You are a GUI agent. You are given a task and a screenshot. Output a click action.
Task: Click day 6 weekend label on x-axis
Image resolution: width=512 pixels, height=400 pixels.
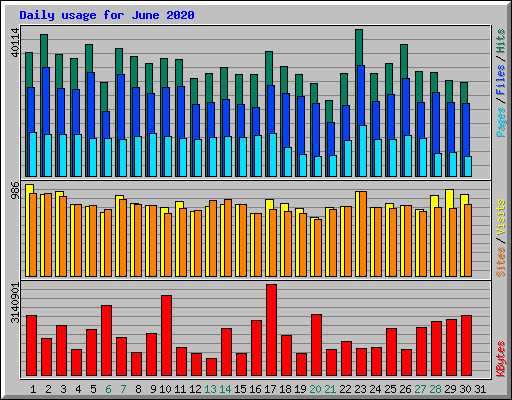click(x=108, y=389)
